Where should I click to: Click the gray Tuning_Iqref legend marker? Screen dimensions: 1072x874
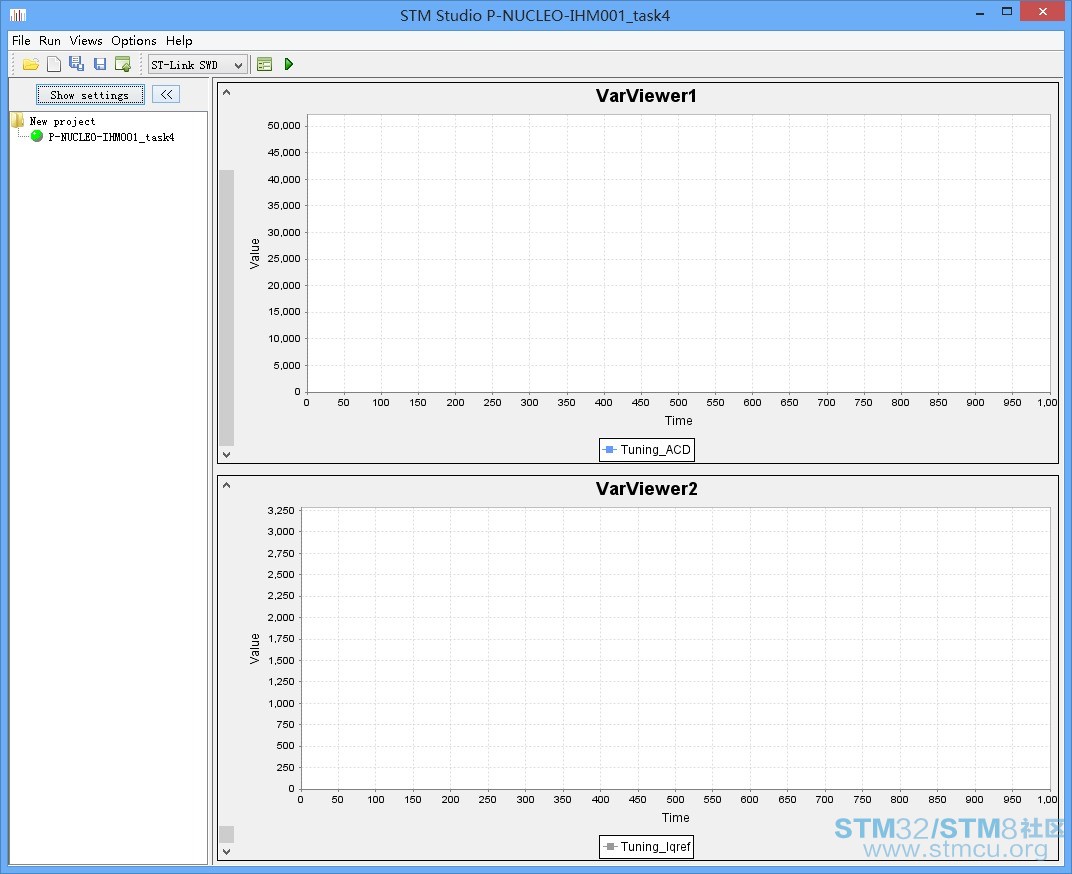(x=610, y=847)
